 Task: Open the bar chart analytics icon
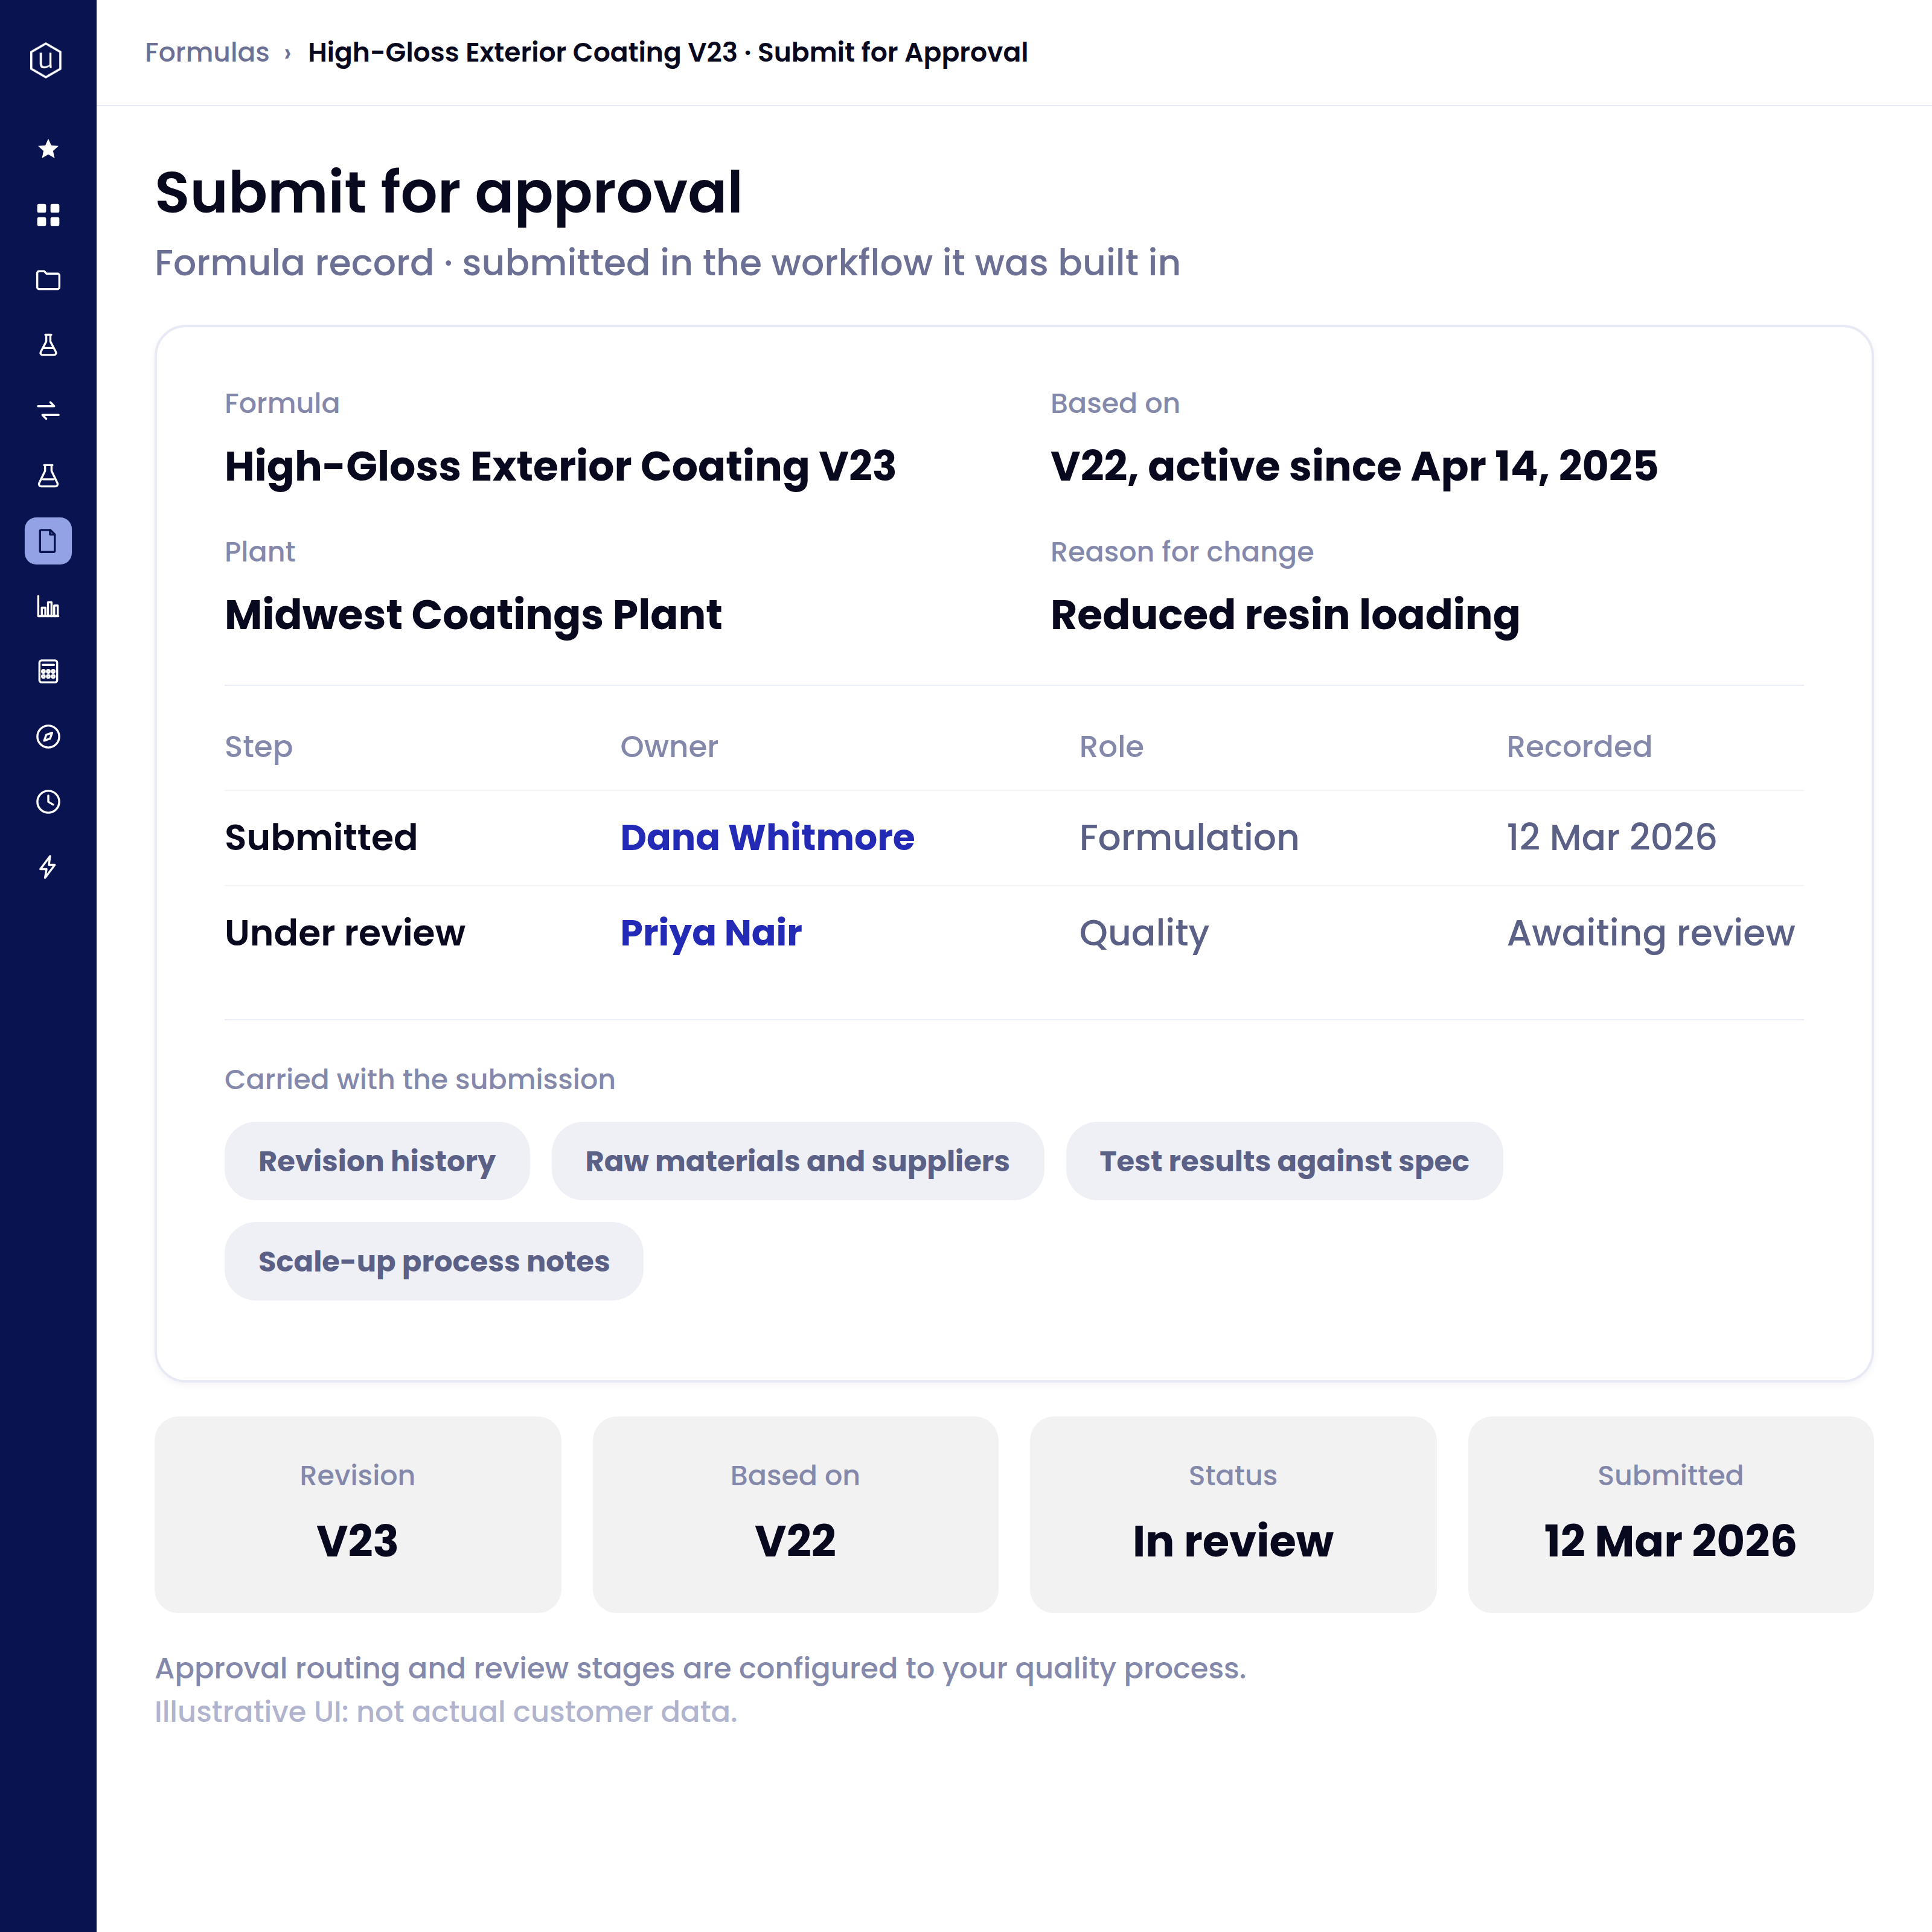tap(48, 606)
